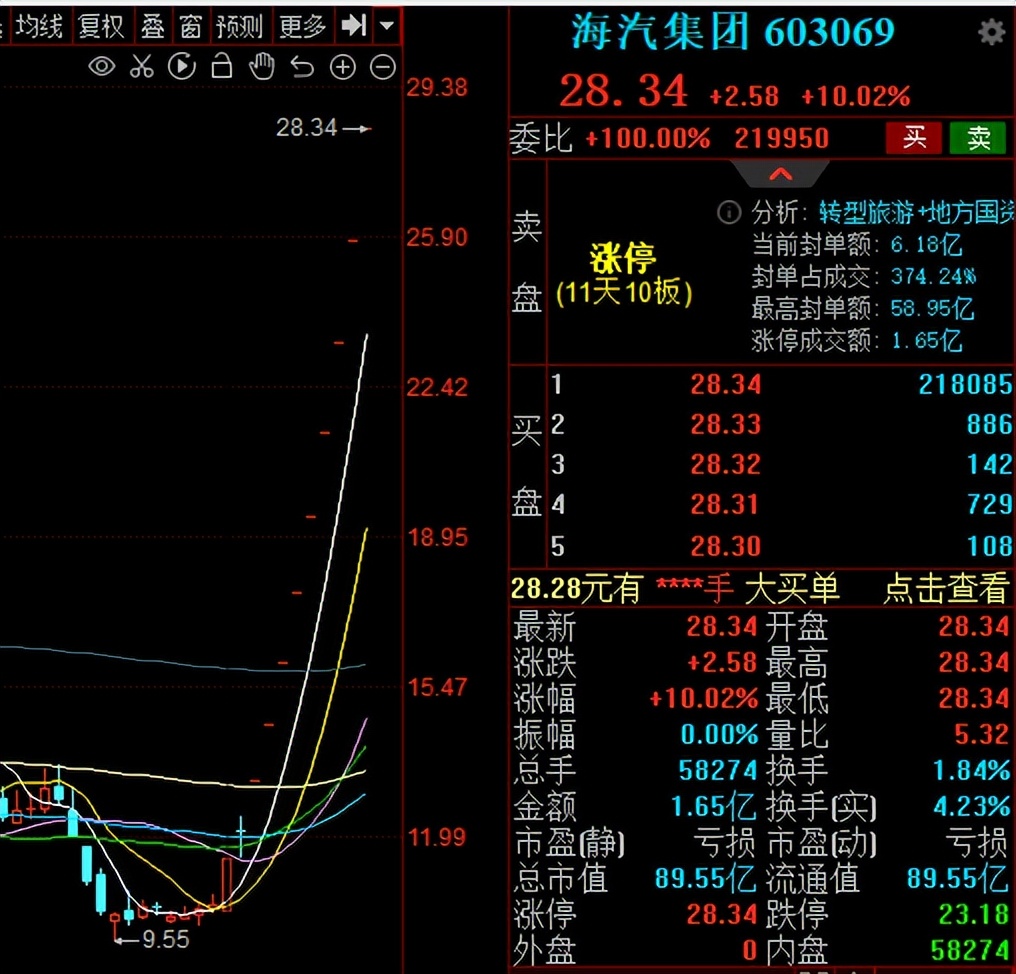Click 振幅 value 0.00%
The image size is (1016, 974).
pos(719,734)
